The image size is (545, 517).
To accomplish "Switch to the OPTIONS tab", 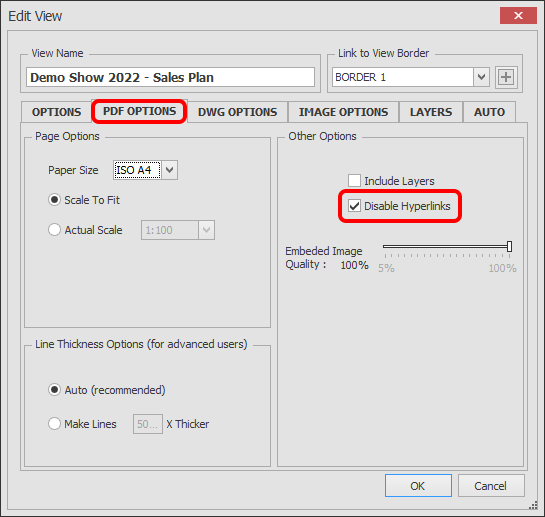I will [56, 112].
